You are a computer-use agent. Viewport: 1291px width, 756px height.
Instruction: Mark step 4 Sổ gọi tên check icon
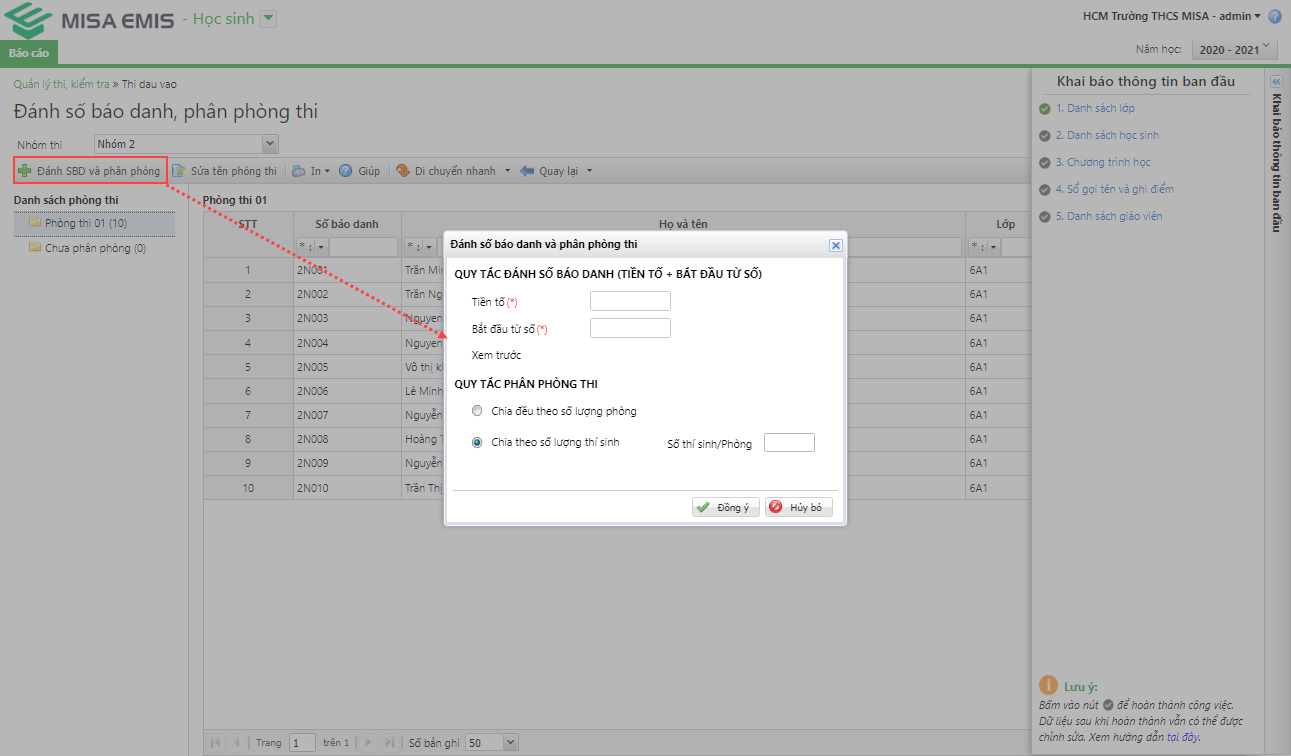[1045, 189]
